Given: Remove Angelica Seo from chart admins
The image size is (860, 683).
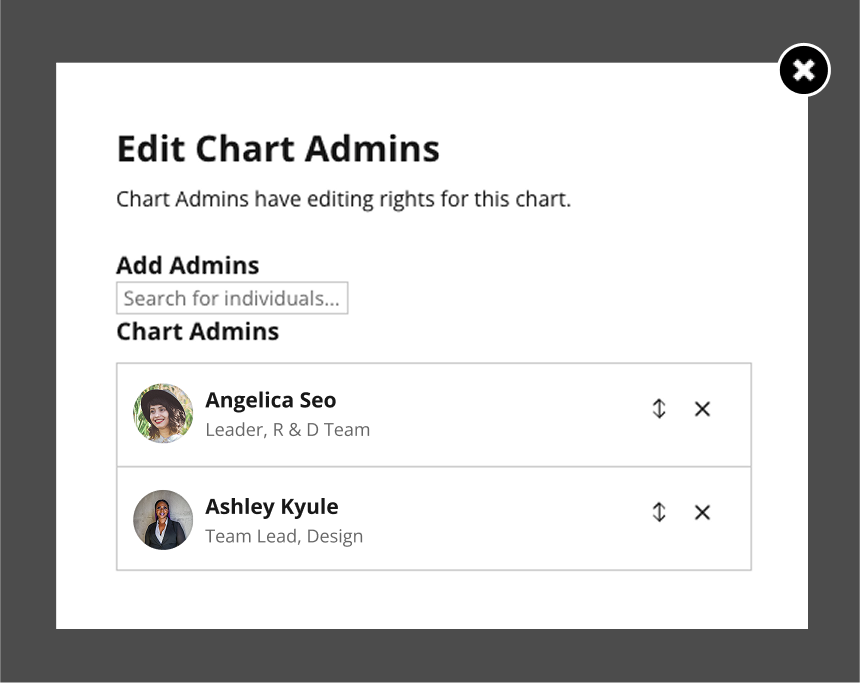Looking at the screenshot, I should click(702, 409).
